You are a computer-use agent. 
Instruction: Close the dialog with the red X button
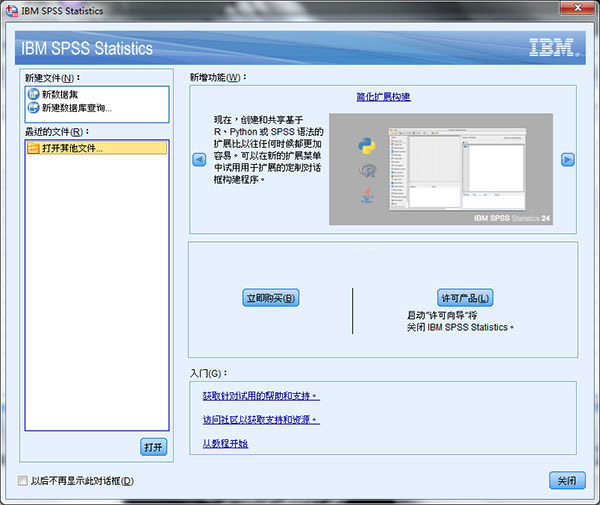(577, 8)
